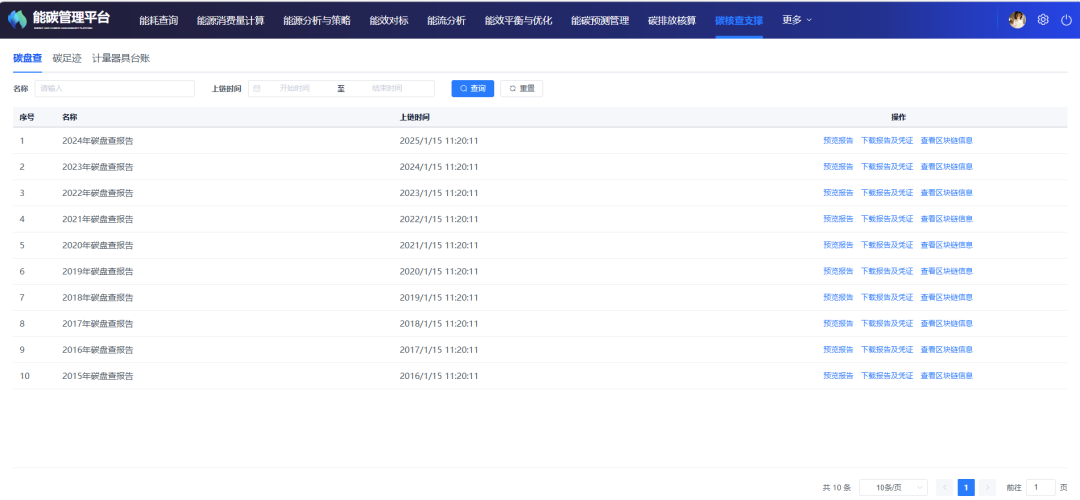Screen dimensions: 1080x500
Task: Click the calendar icon in date range
Action: click(257, 89)
